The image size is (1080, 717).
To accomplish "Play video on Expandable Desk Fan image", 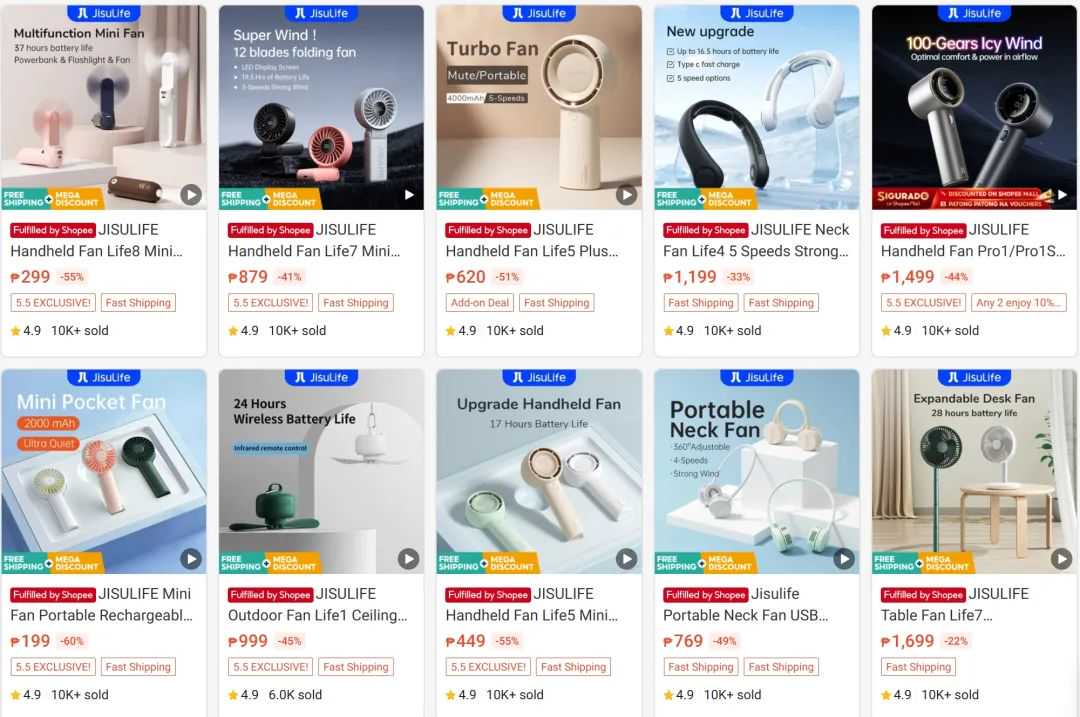I will click(1061, 559).
